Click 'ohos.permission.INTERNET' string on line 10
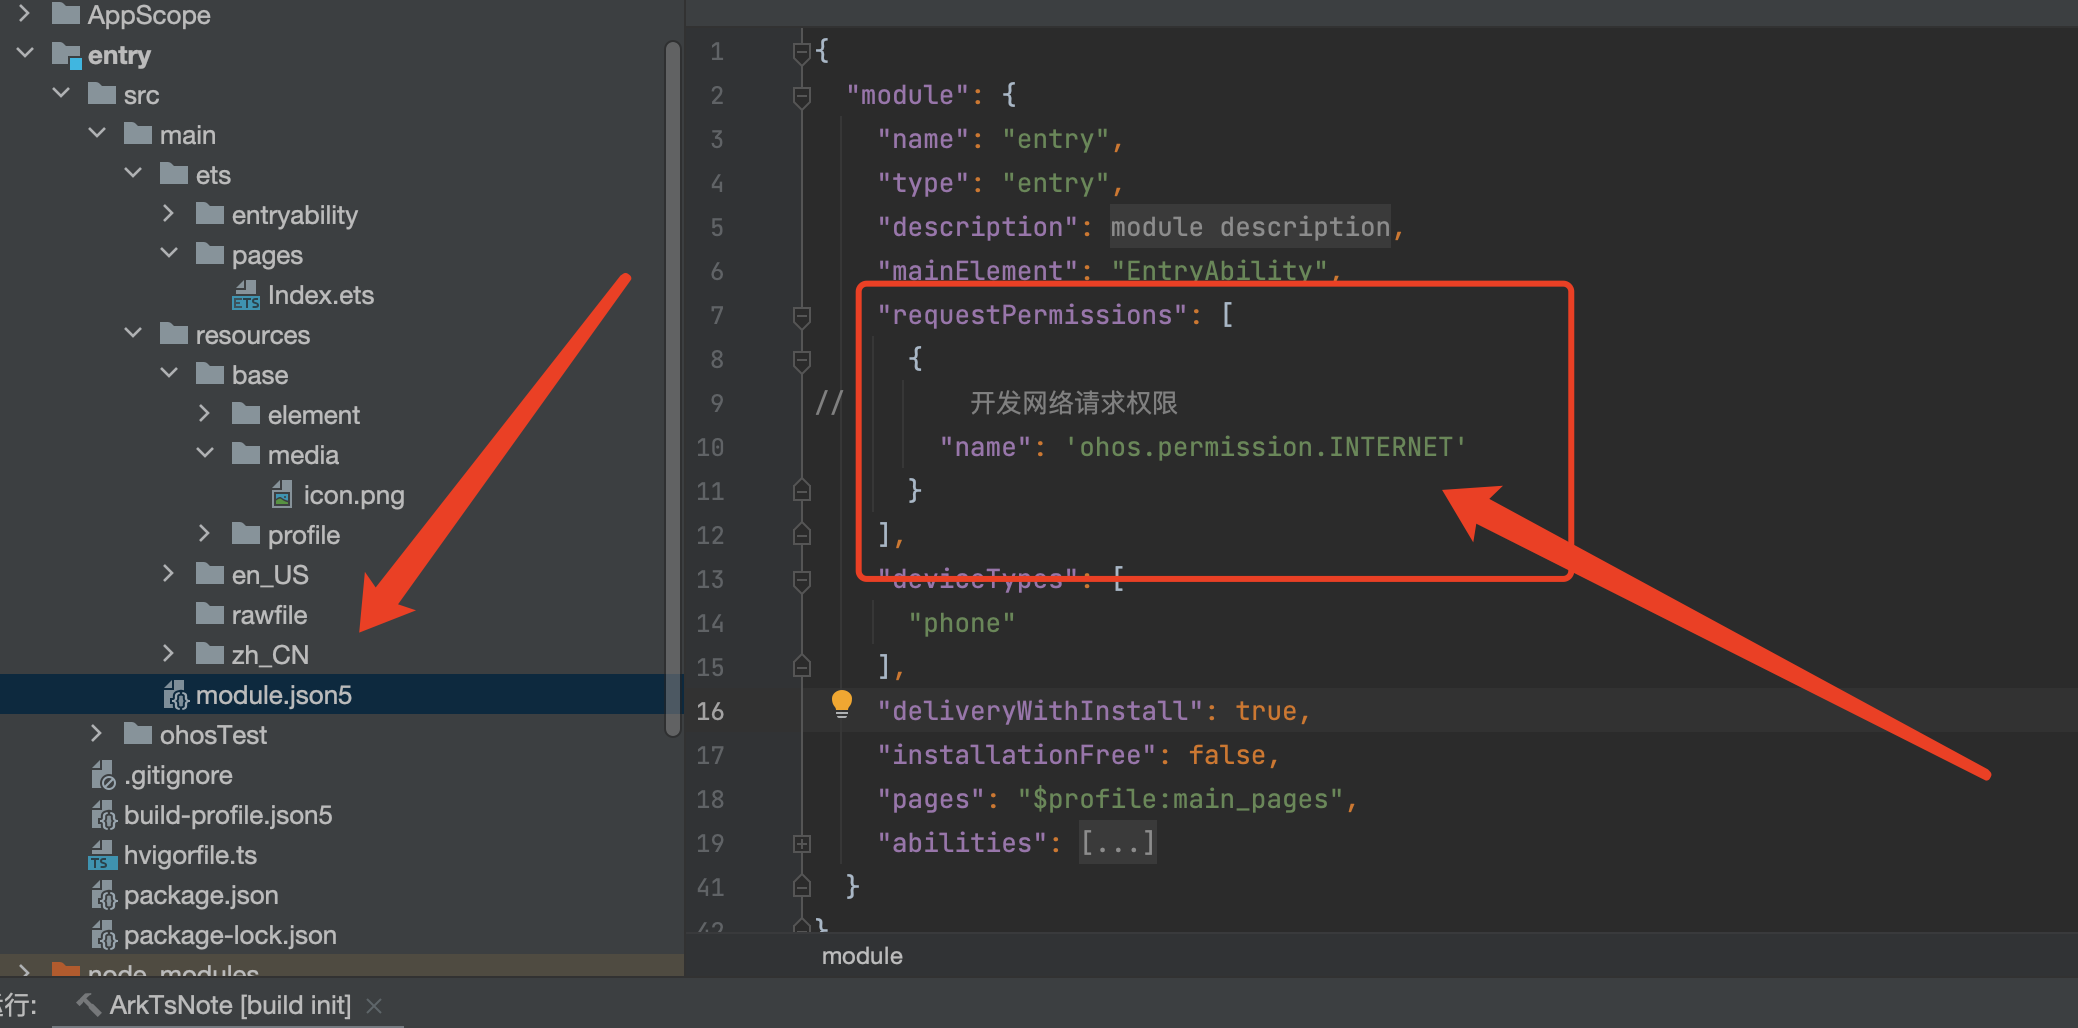Image resolution: width=2078 pixels, height=1028 pixels. [x=1265, y=447]
